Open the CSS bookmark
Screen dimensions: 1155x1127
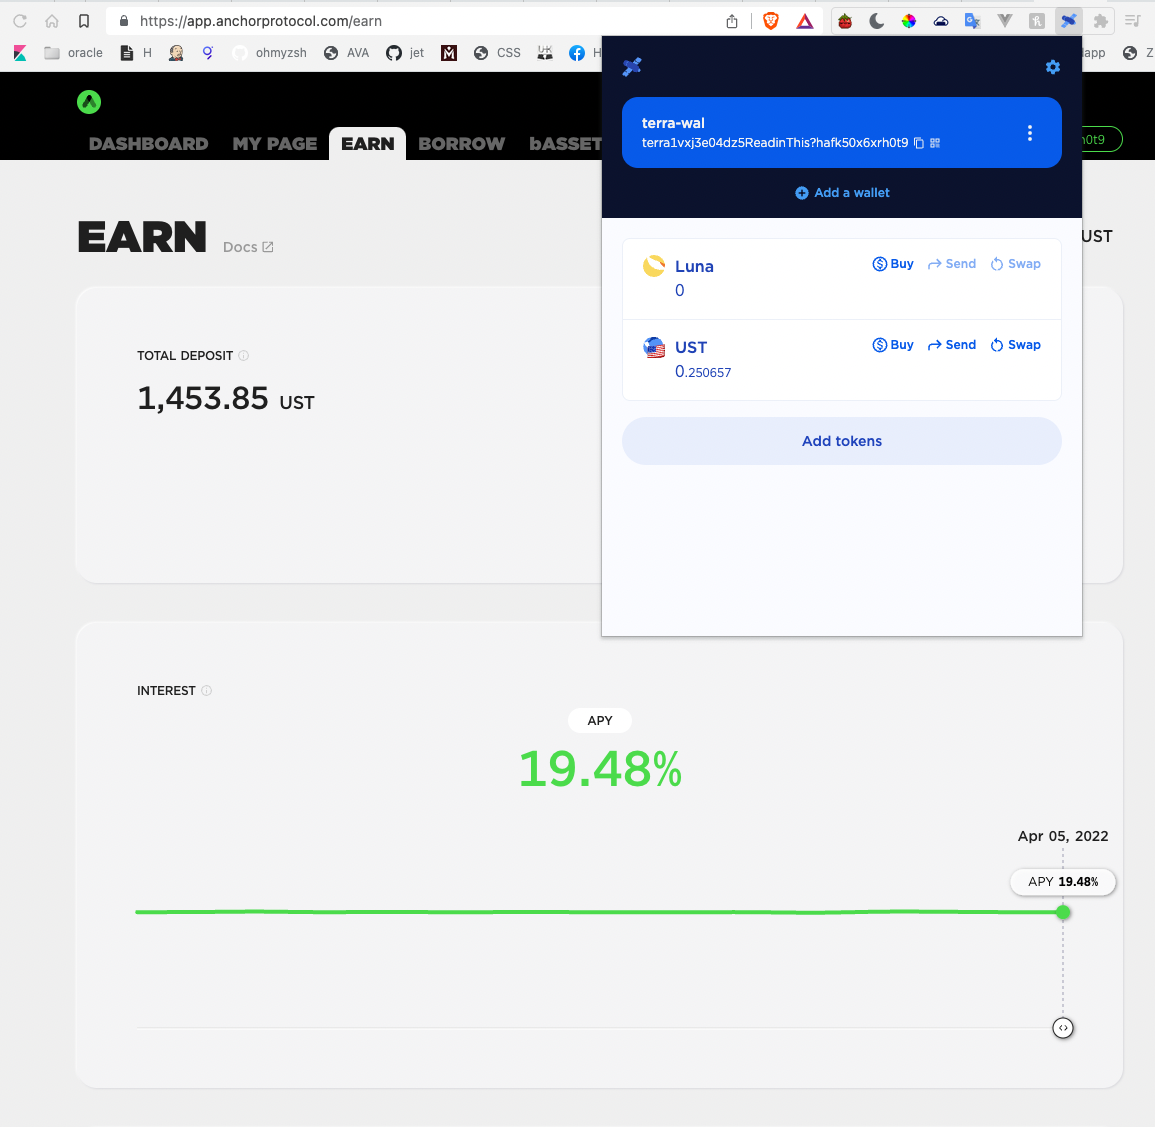[497, 53]
